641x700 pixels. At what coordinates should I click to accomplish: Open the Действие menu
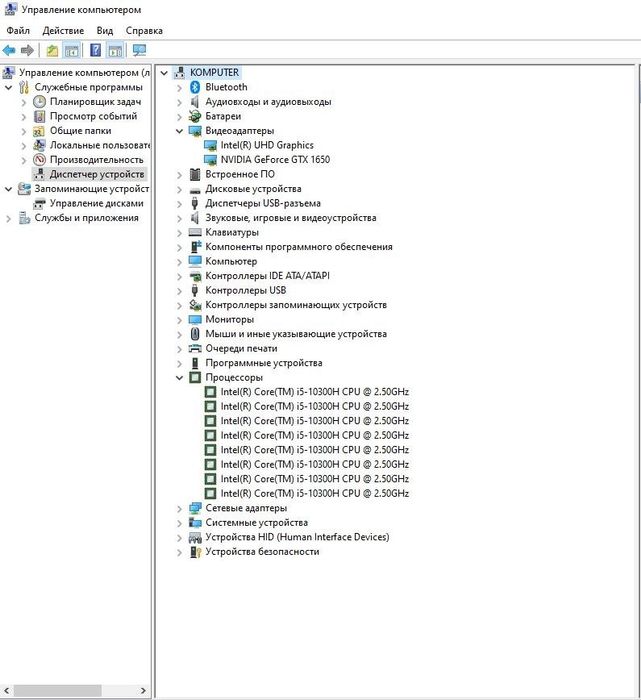[x=63, y=31]
